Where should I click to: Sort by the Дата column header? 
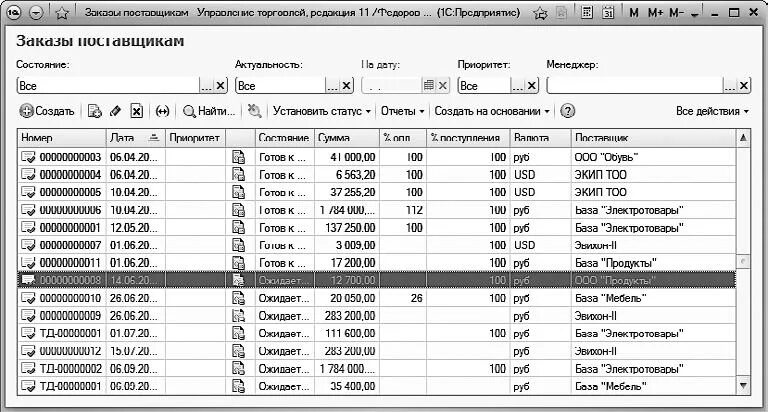tap(136, 138)
